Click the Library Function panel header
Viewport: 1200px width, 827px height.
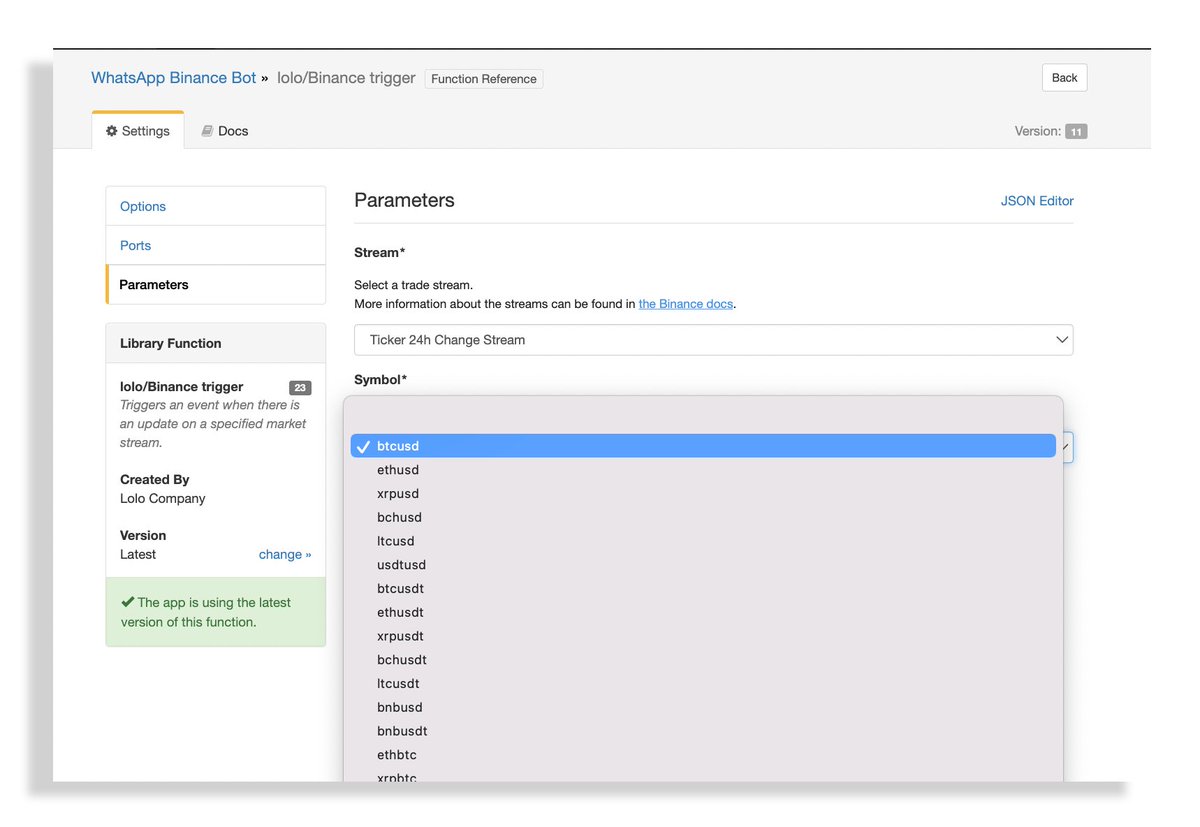click(x=216, y=343)
